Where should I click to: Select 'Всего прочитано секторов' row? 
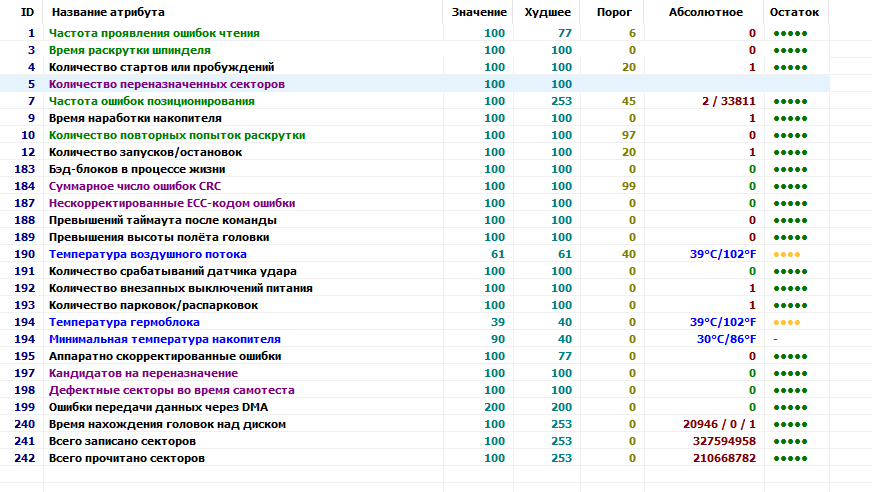(414, 459)
